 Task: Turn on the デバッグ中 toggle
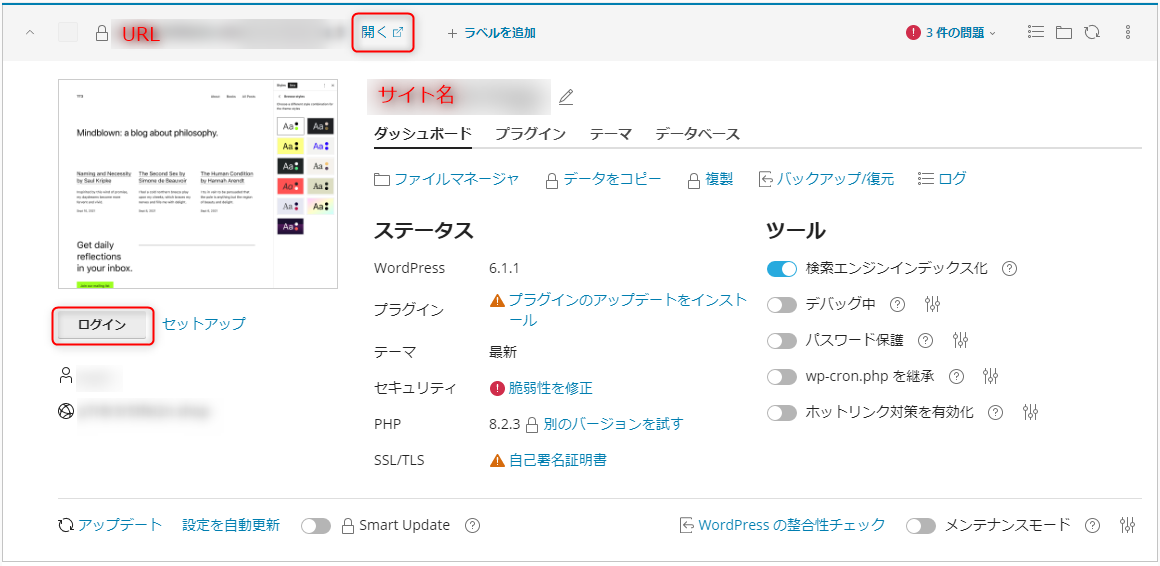point(781,304)
